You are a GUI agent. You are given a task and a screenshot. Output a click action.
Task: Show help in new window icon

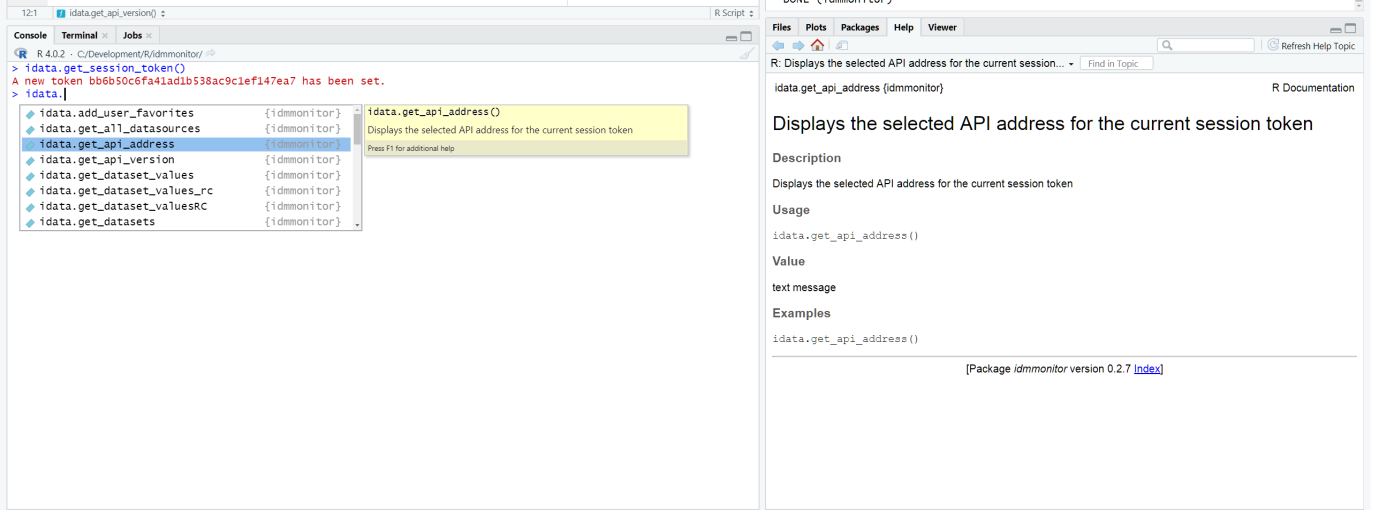pyautogui.click(x=842, y=46)
